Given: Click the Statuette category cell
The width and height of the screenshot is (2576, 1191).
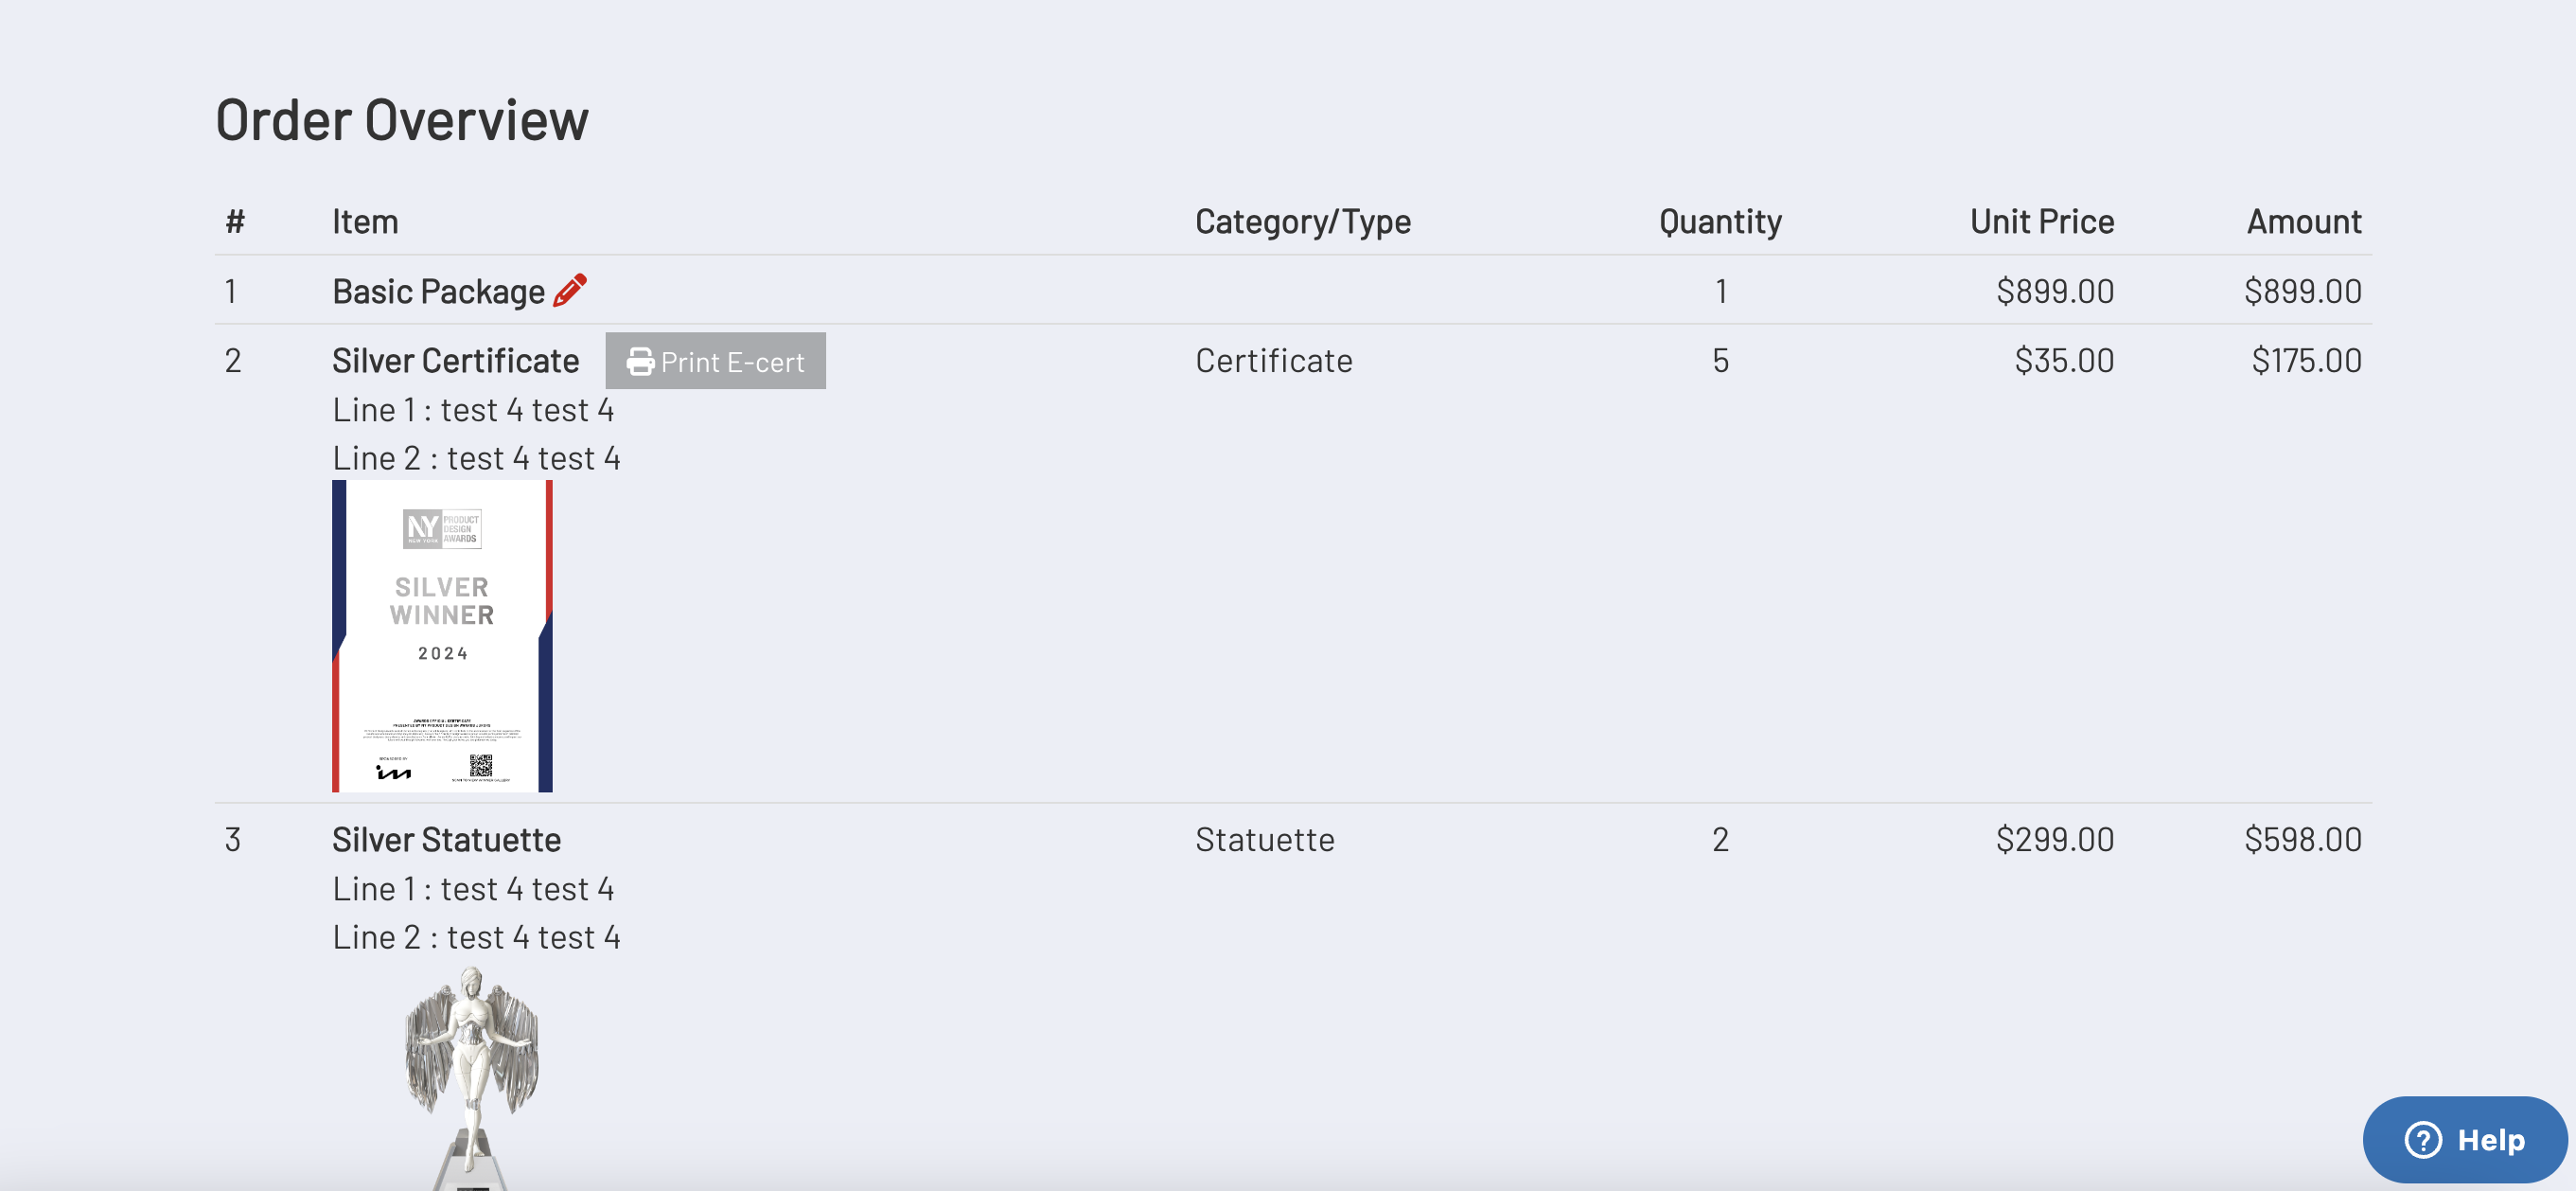Looking at the screenshot, I should pyautogui.click(x=1264, y=839).
